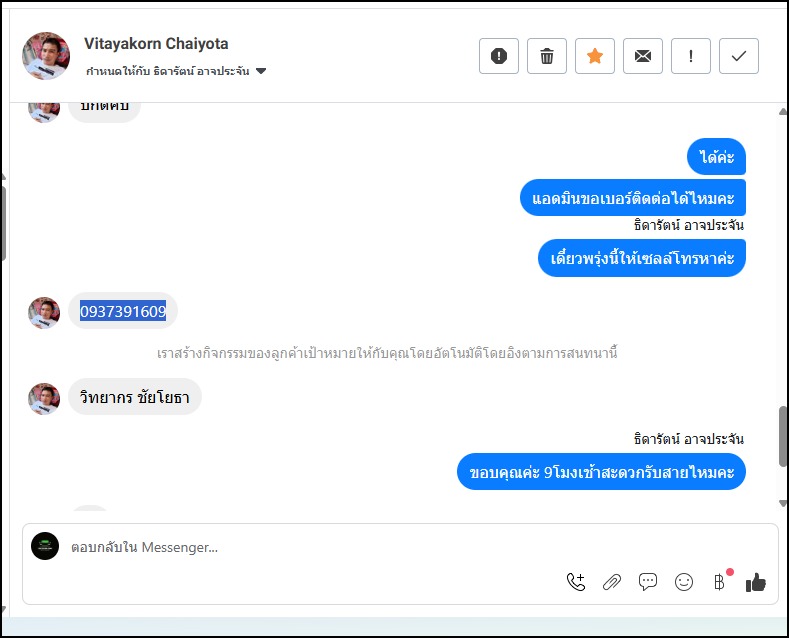
Task: Delete conversation using the trash icon
Action: (547, 56)
